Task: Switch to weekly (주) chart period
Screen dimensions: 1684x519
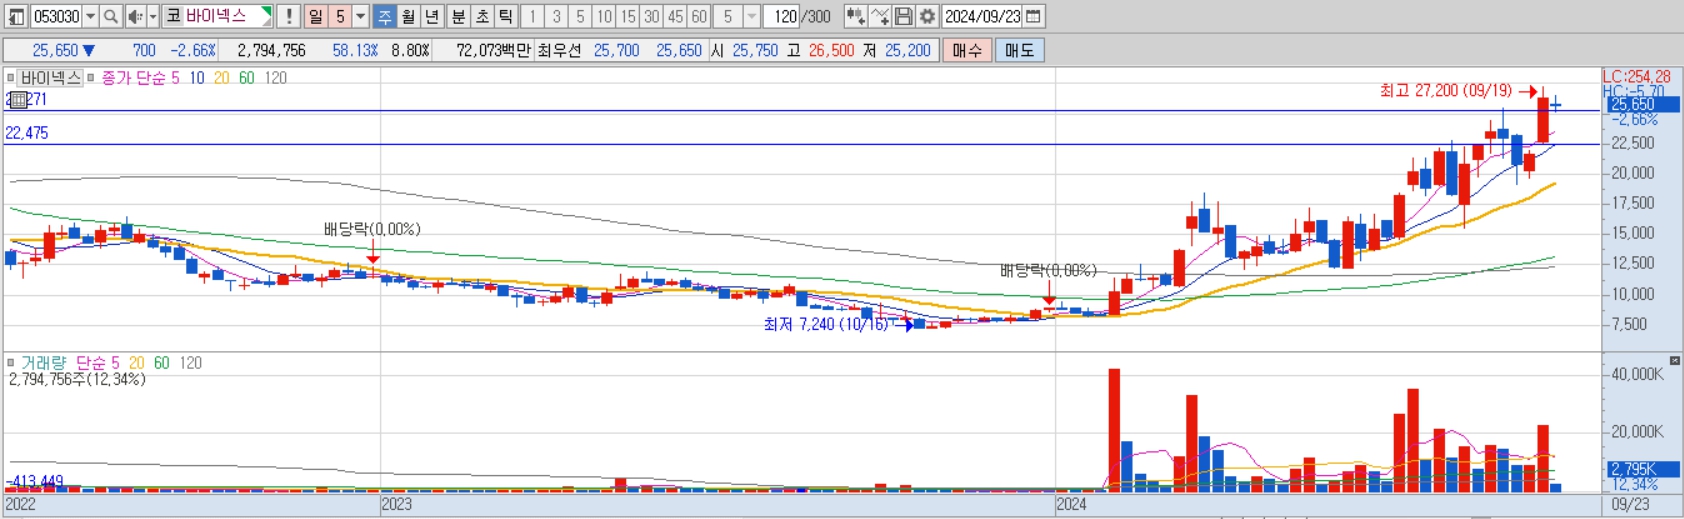Action: click(x=385, y=16)
